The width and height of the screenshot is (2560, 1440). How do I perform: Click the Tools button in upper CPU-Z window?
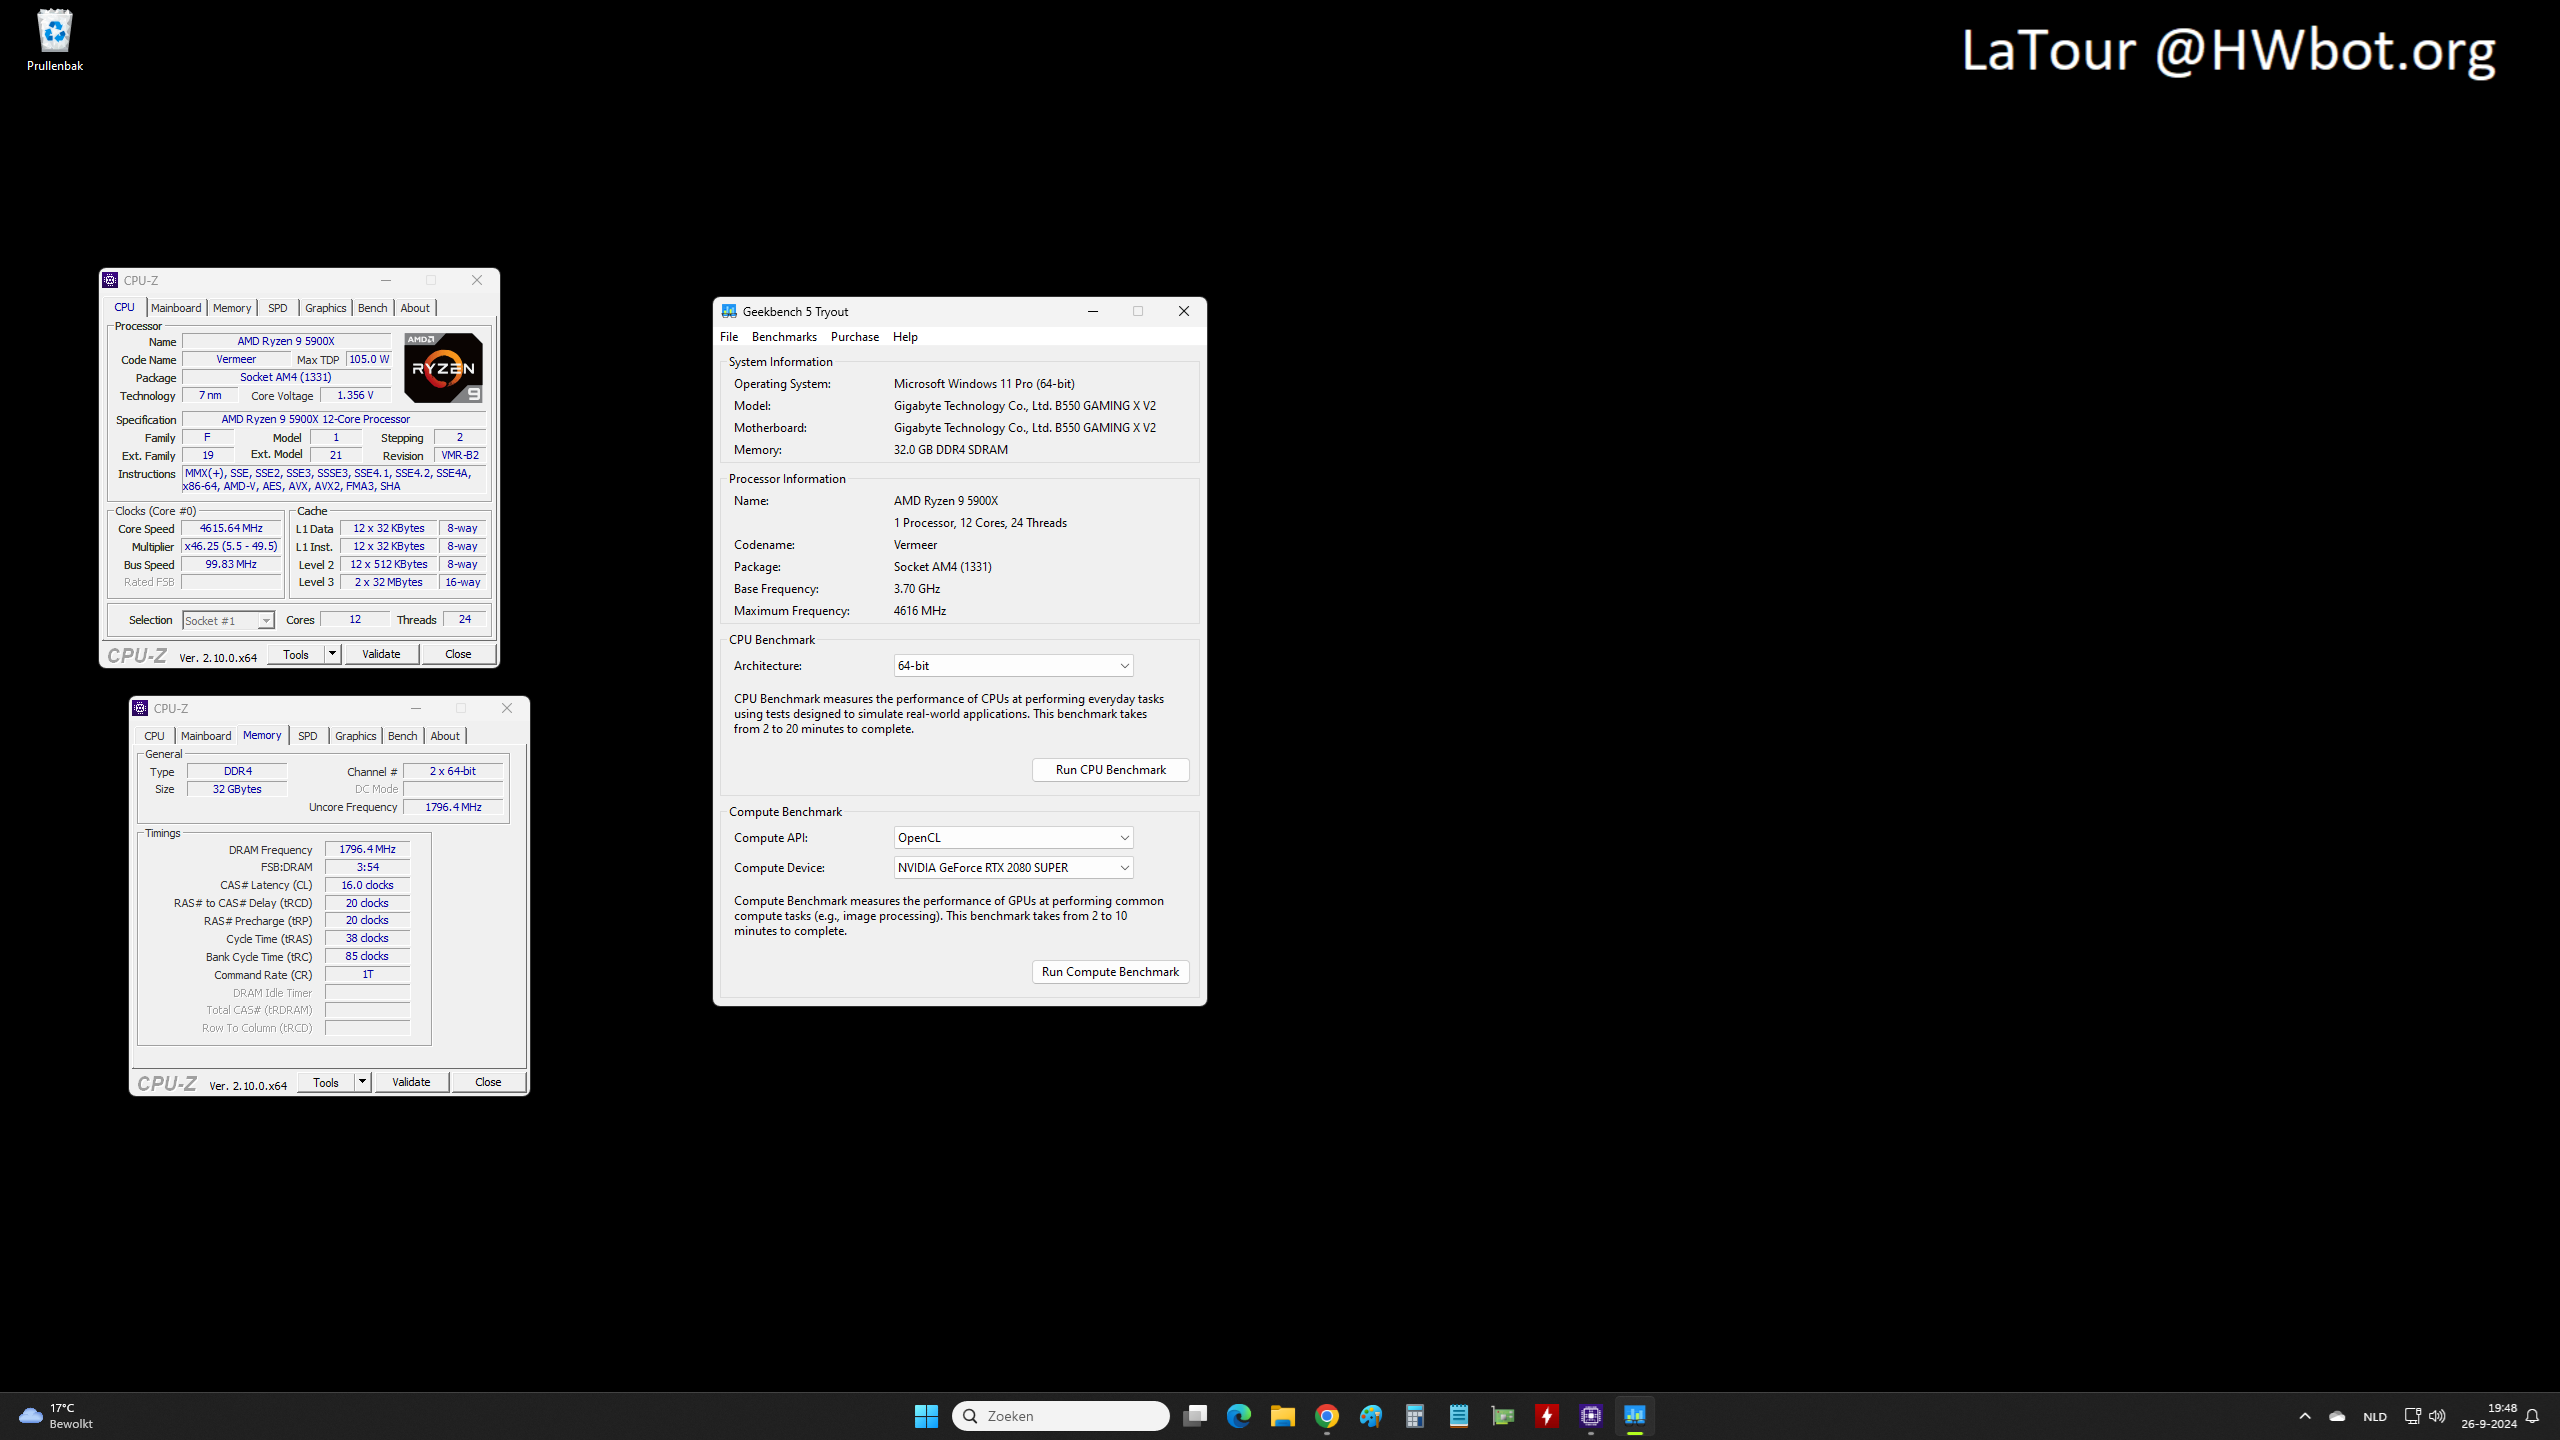296,654
